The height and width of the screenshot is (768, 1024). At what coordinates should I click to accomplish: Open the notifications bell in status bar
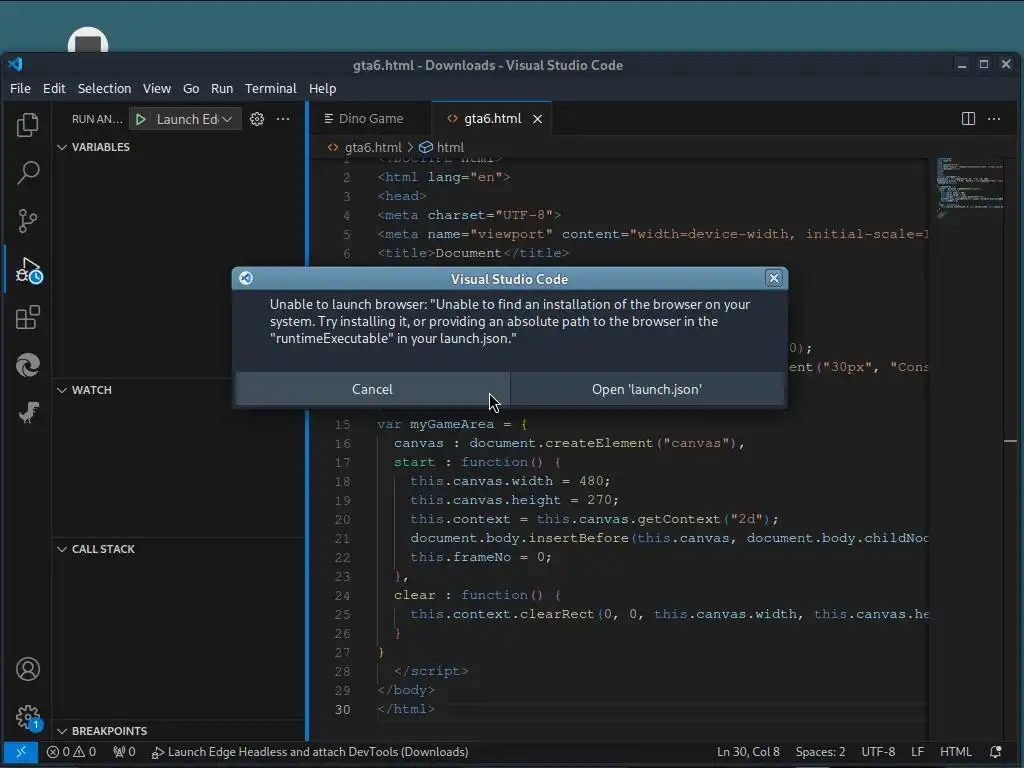(995, 752)
